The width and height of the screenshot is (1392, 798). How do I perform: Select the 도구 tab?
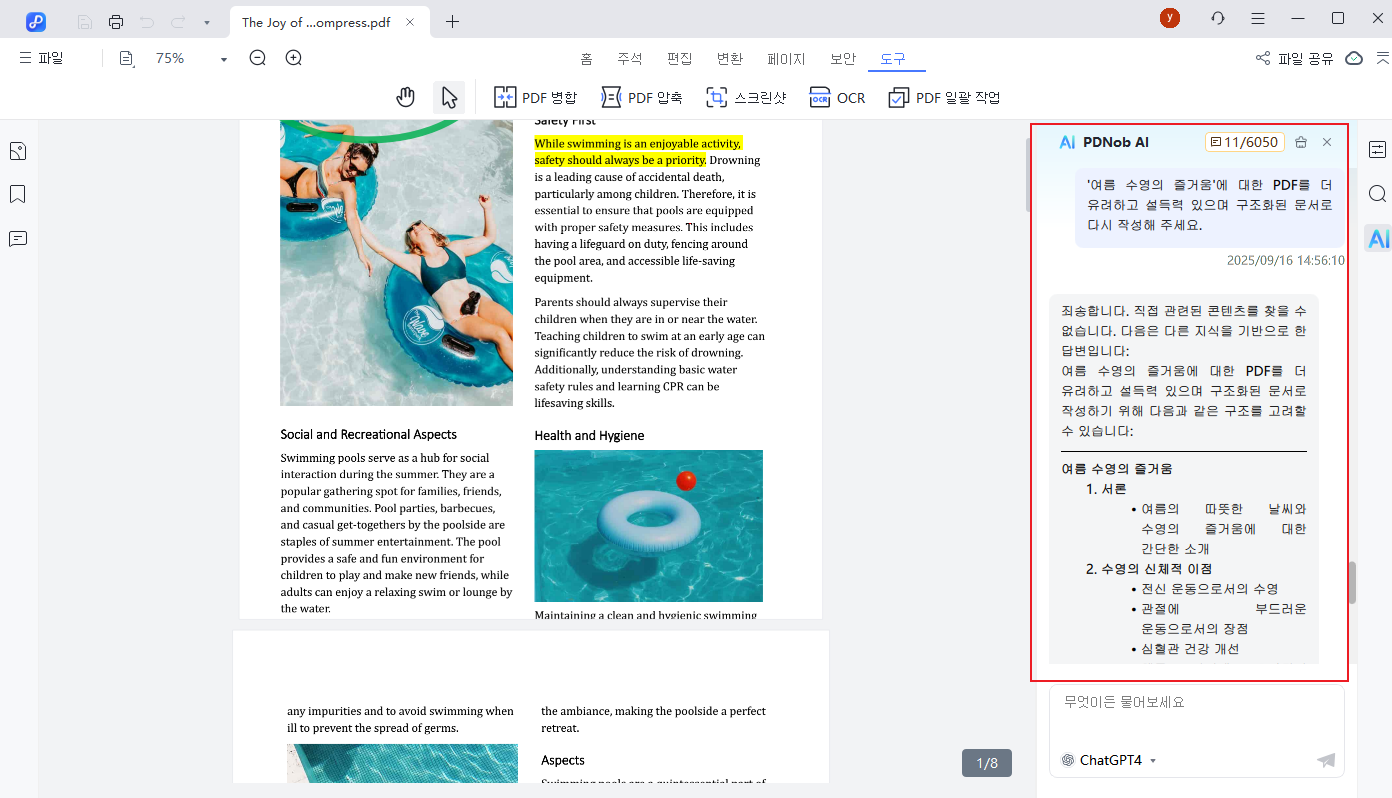pyautogui.click(x=893, y=59)
